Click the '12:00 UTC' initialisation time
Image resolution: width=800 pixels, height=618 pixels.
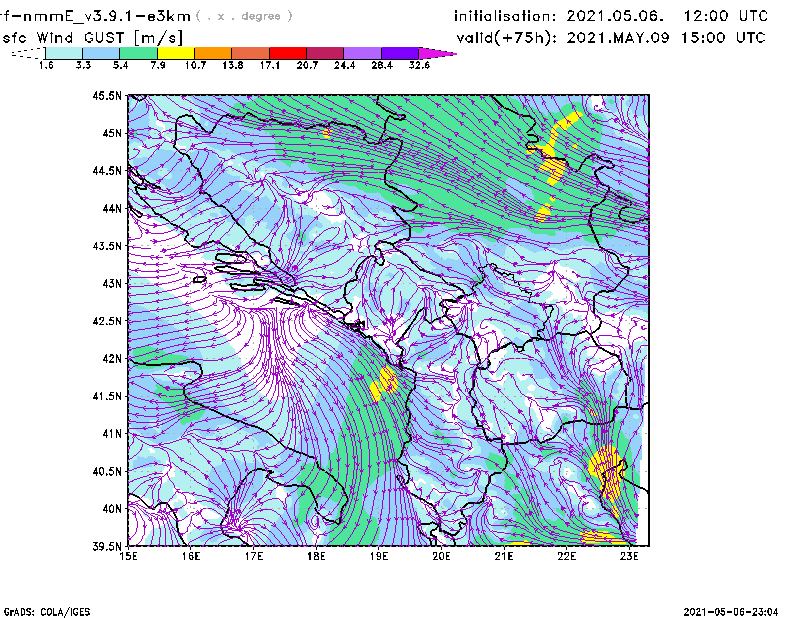(x=726, y=16)
